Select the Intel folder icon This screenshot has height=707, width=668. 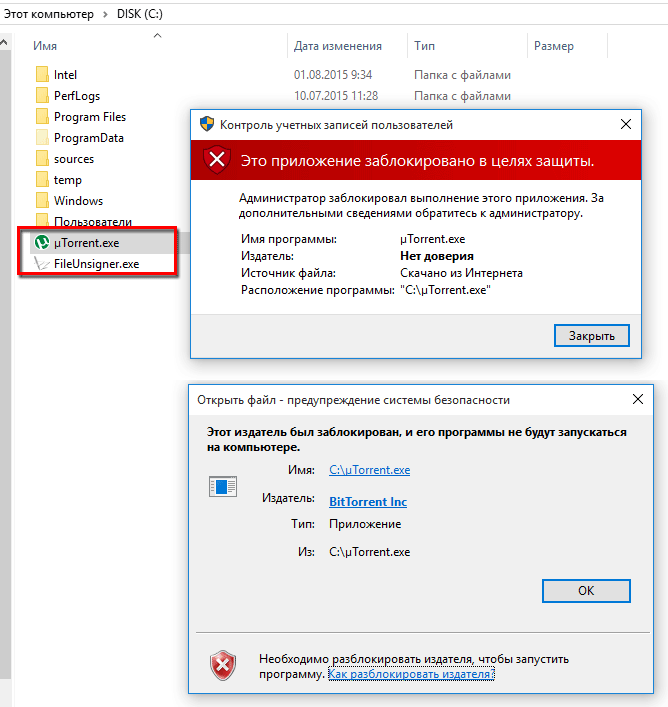coord(42,74)
